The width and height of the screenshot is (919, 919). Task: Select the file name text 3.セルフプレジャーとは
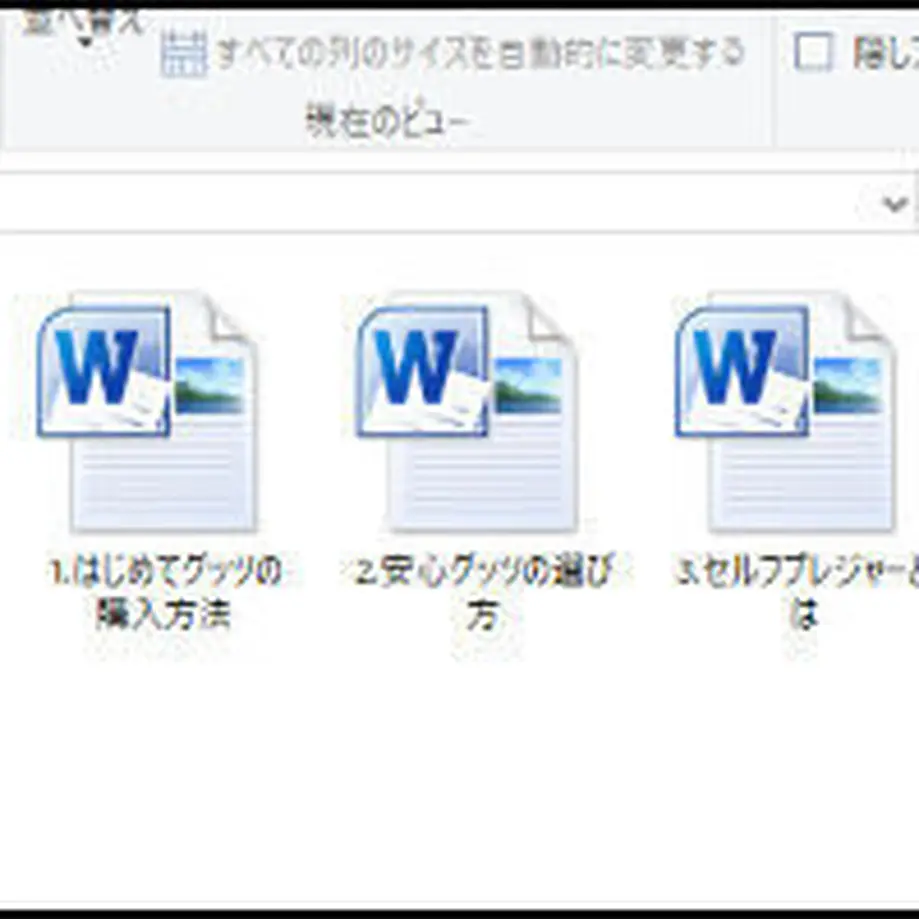[x=797, y=592]
